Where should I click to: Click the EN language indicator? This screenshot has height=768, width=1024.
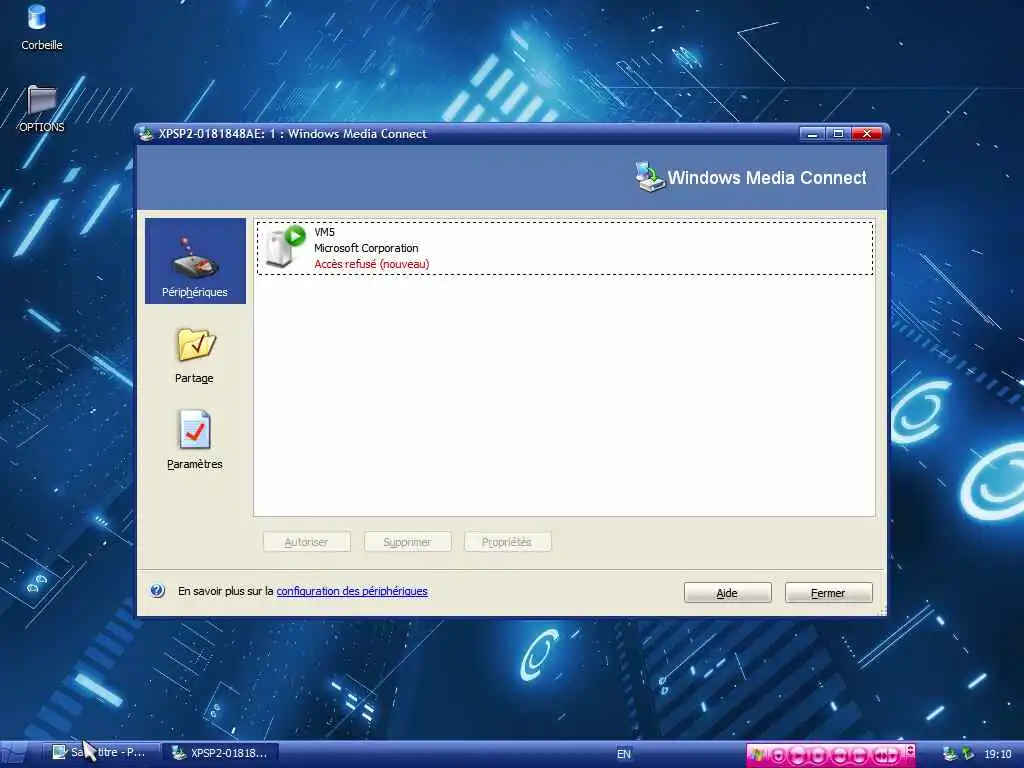coord(624,754)
